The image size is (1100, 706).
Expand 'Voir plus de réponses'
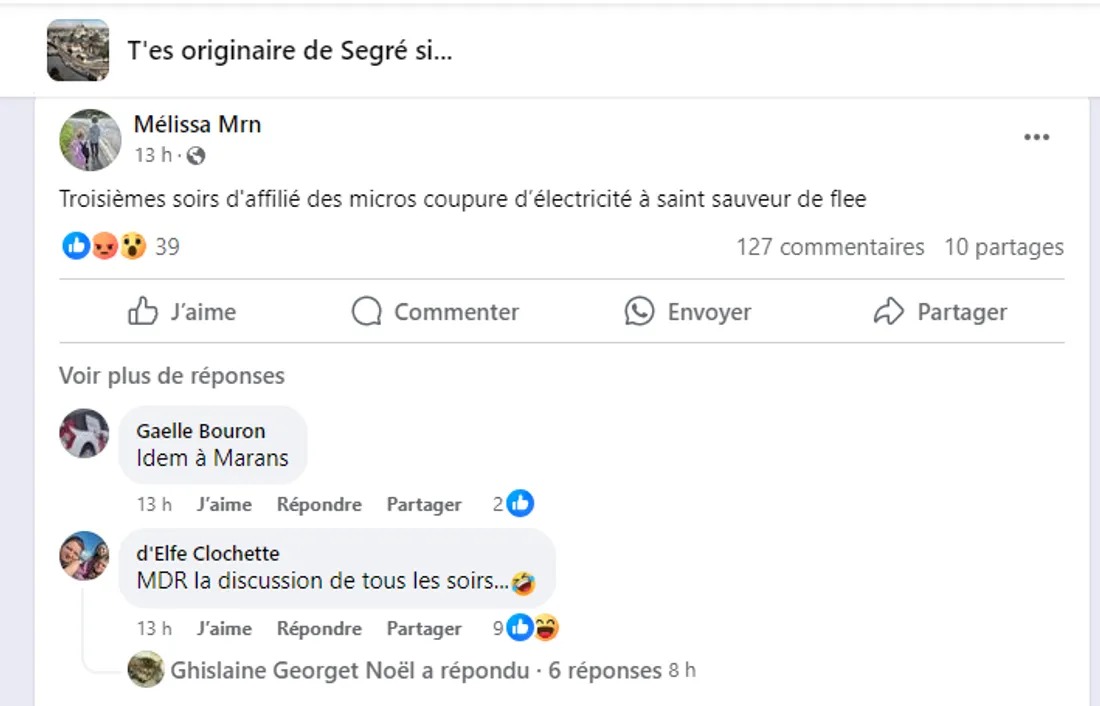point(172,376)
